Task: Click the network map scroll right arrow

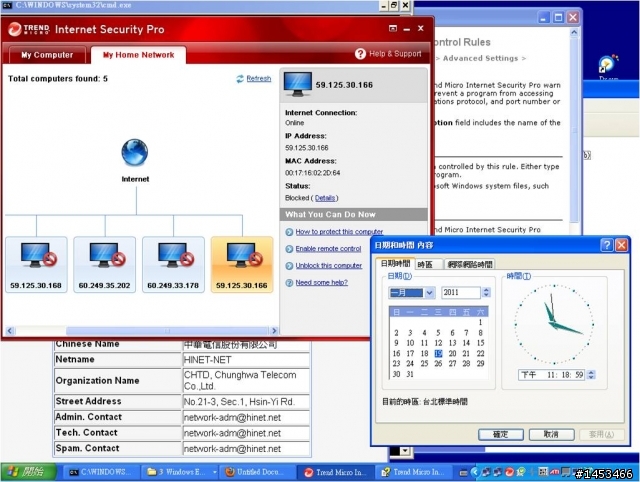Action: pos(274,331)
